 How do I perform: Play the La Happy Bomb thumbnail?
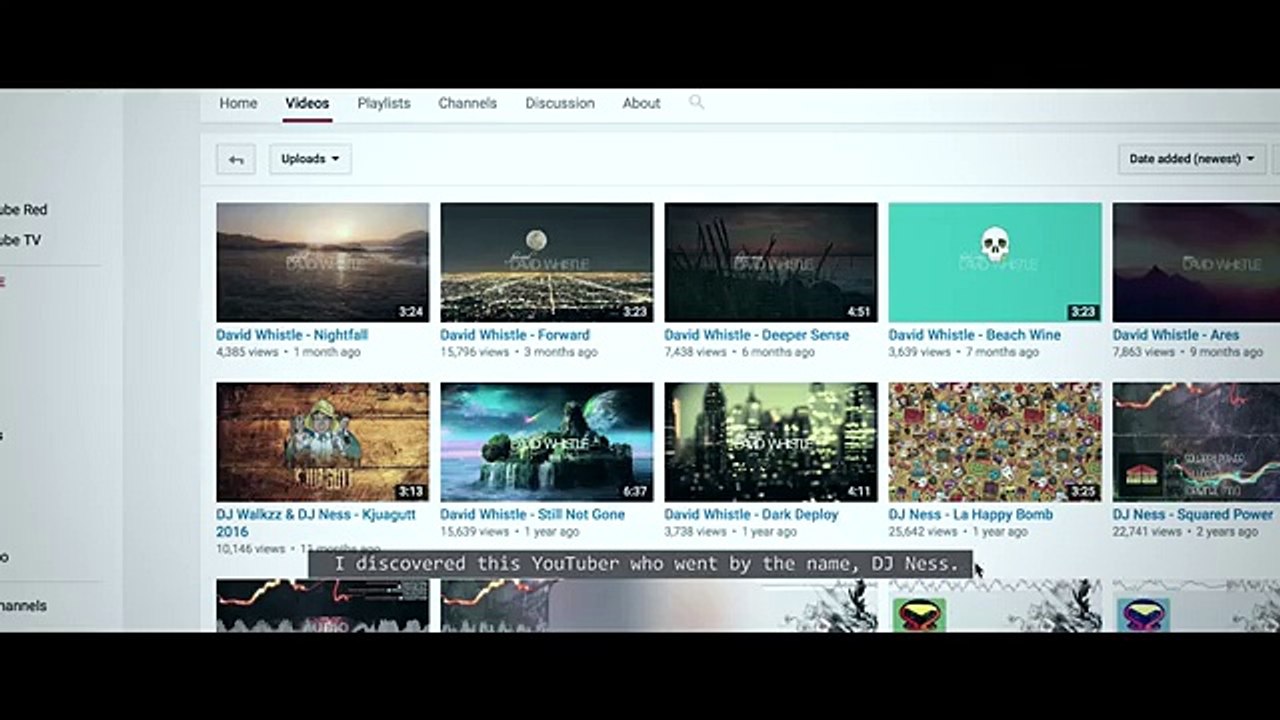pyautogui.click(x=995, y=442)
